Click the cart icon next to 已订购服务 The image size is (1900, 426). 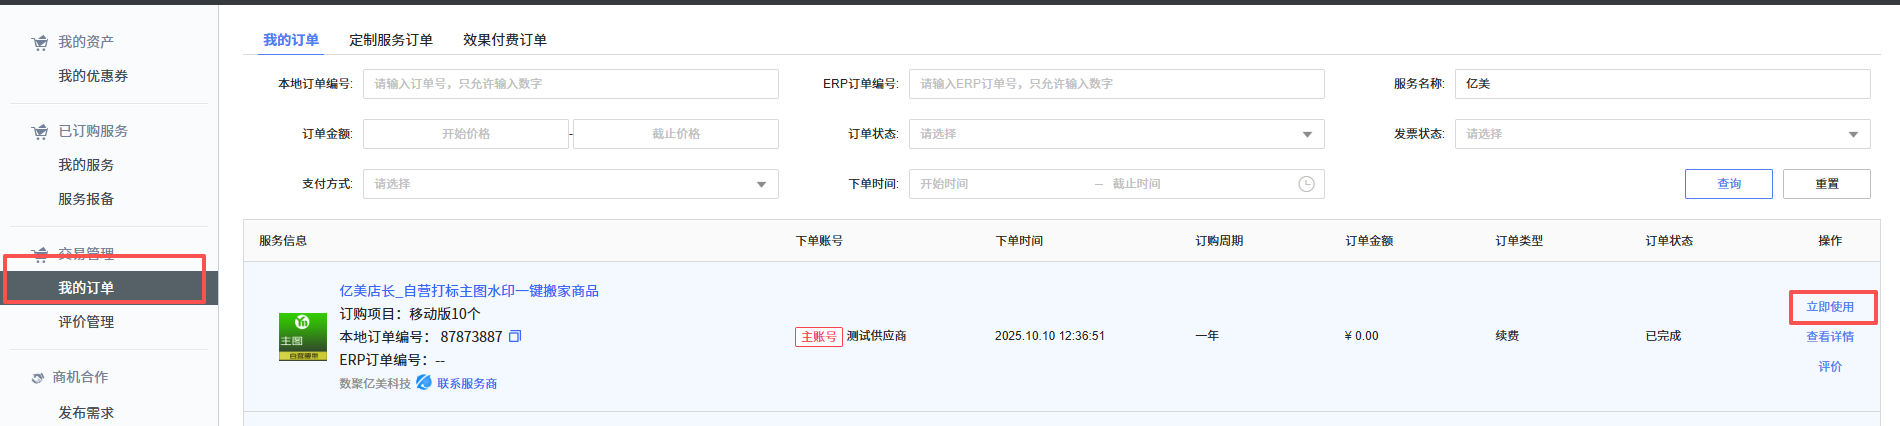40,132
